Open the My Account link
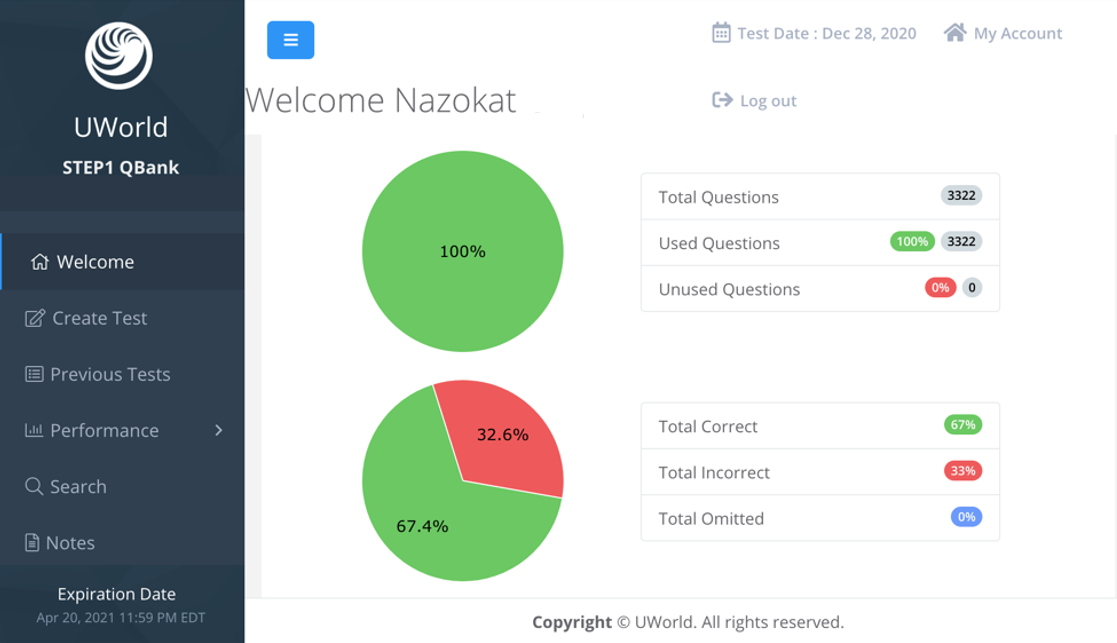1117x643 pixels. click(x=1018, y=33)
